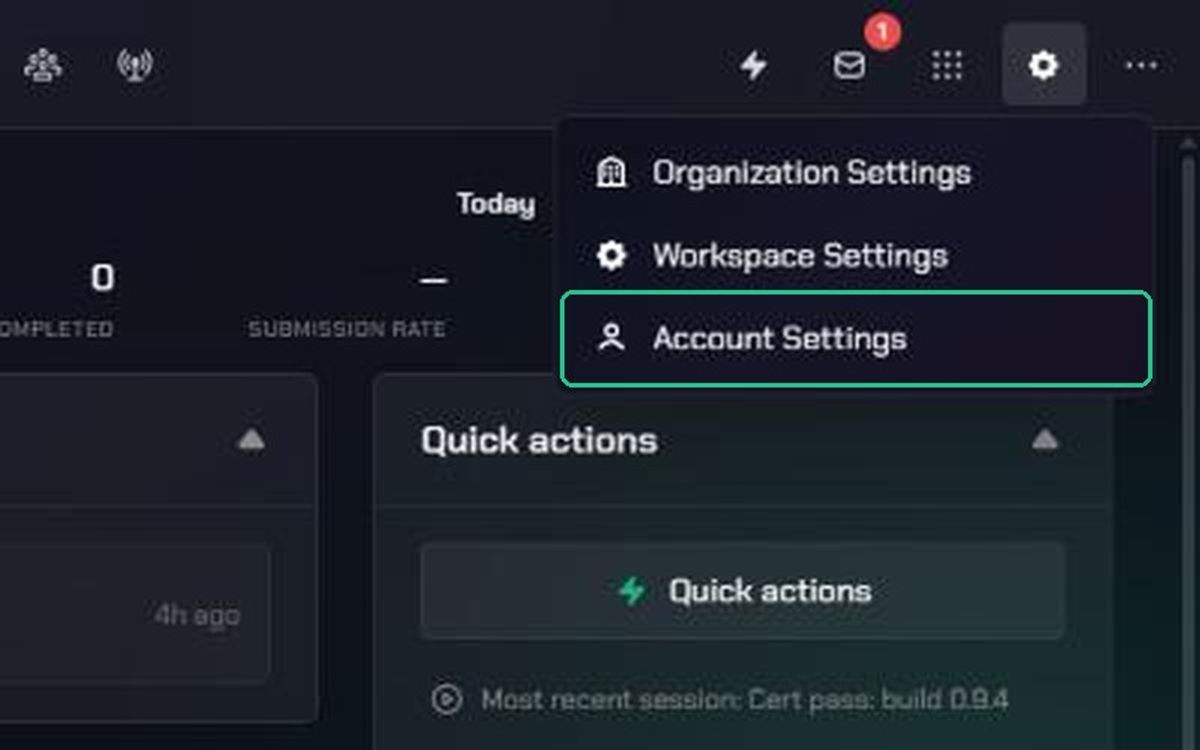Open the apps grid launcher
Image resolution: width=1200 pixels, height=750 pixels.
[x=946, y=66]
